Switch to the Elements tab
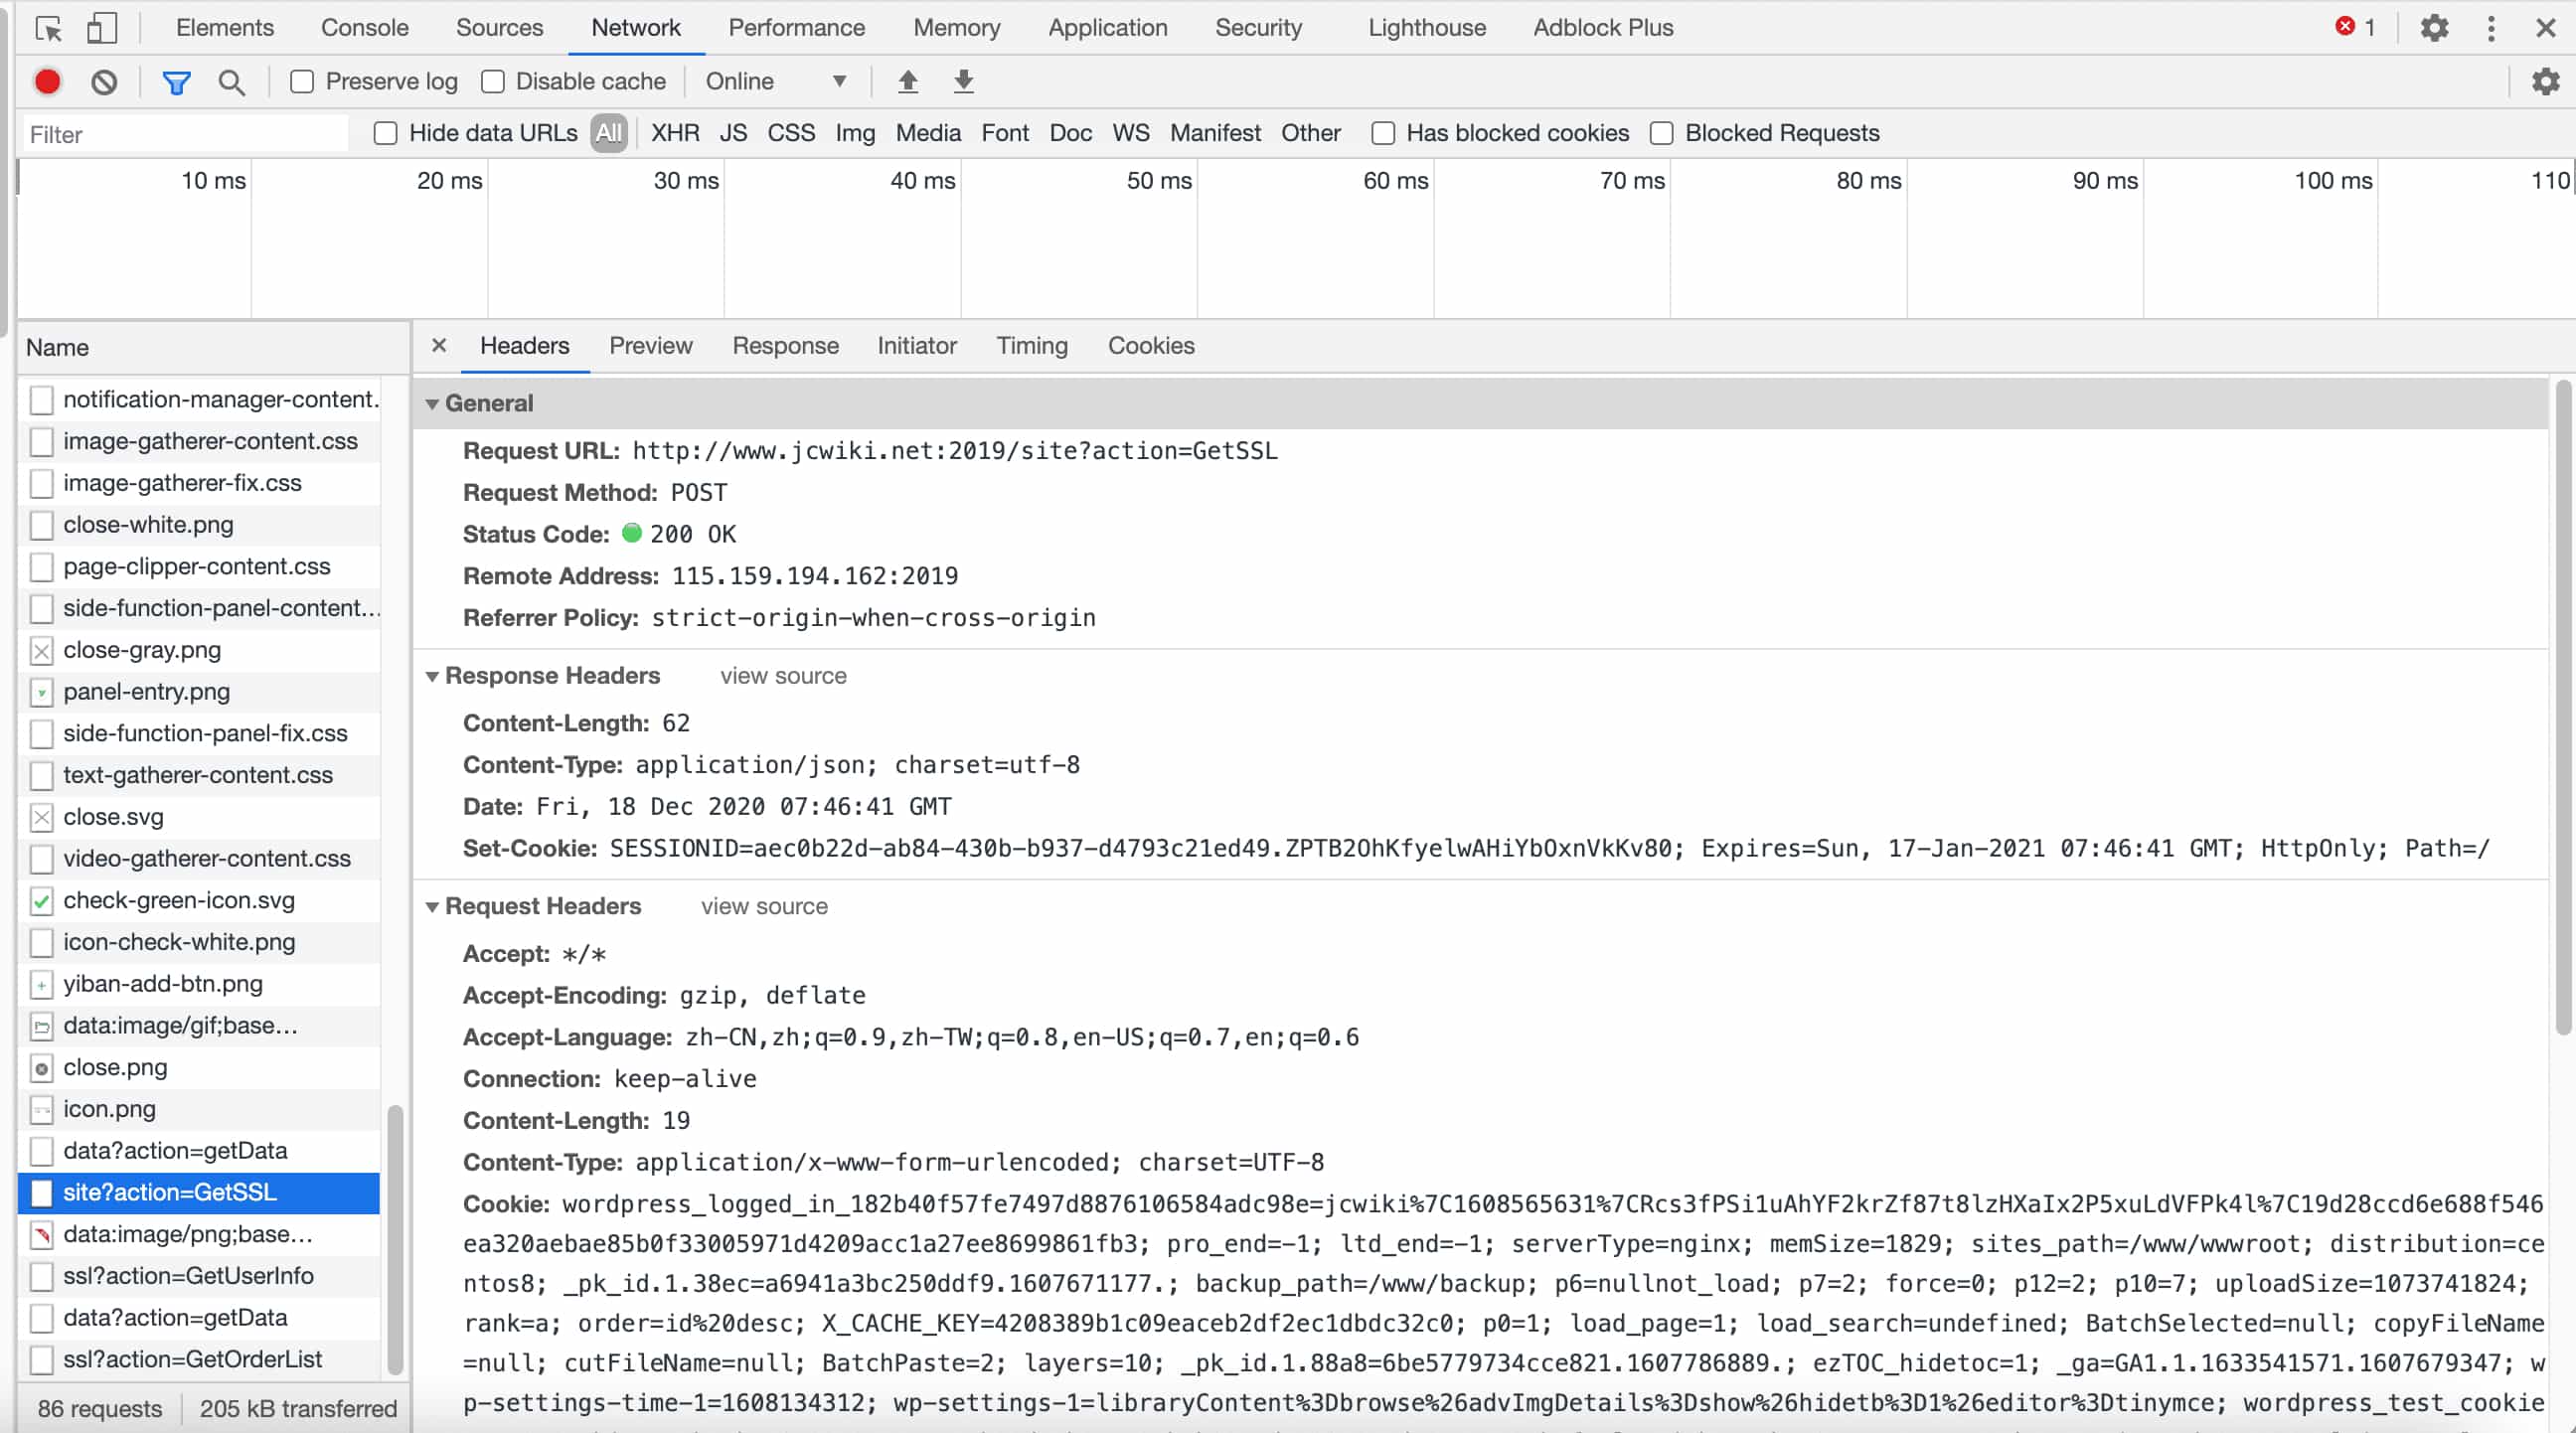Screen dimensions: 2576x1433 225,28
